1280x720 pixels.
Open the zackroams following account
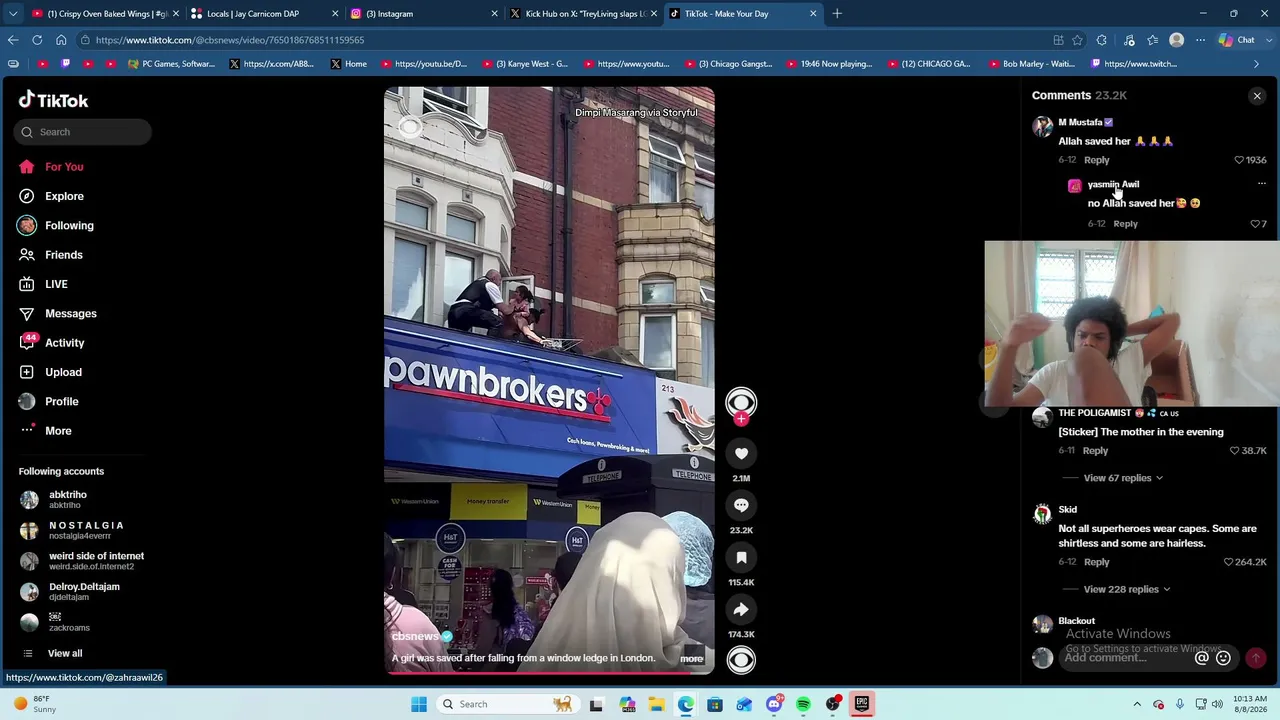pos(69,623)
